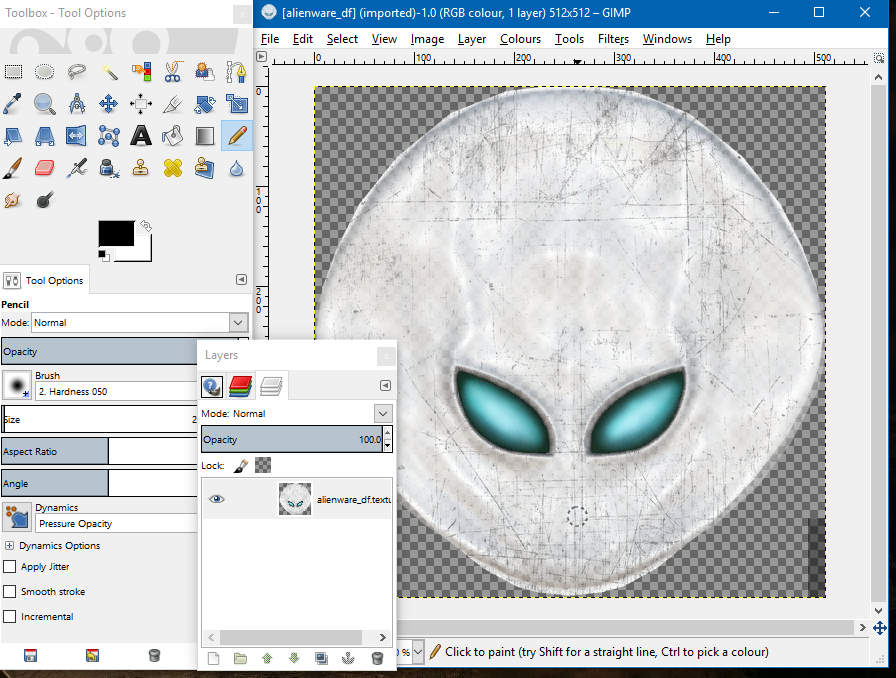Turn on Smooth stroke option
This screenshot has height=678, width=896.
(10, 592)
